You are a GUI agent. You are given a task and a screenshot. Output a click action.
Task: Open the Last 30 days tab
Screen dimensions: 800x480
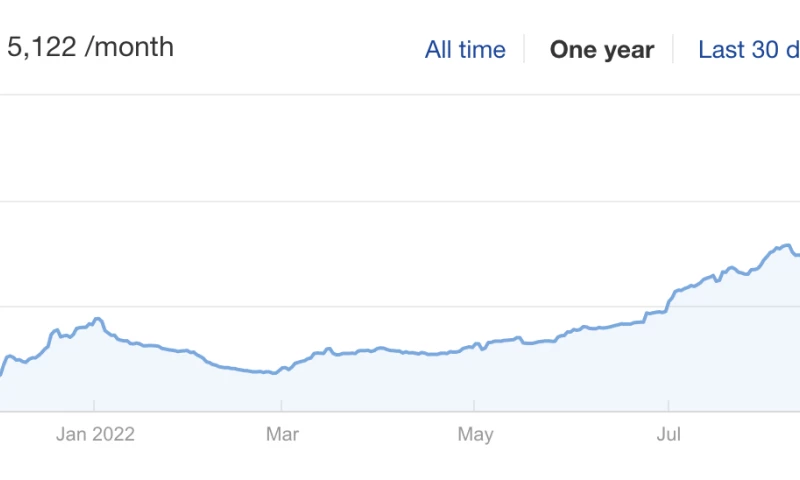click(x=749, y=49)
